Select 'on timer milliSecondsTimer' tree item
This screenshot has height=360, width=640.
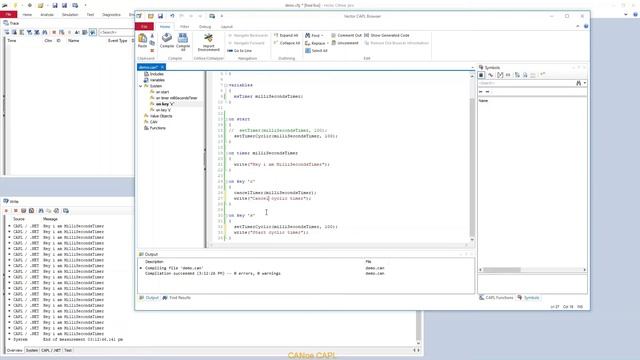[173, 98]
